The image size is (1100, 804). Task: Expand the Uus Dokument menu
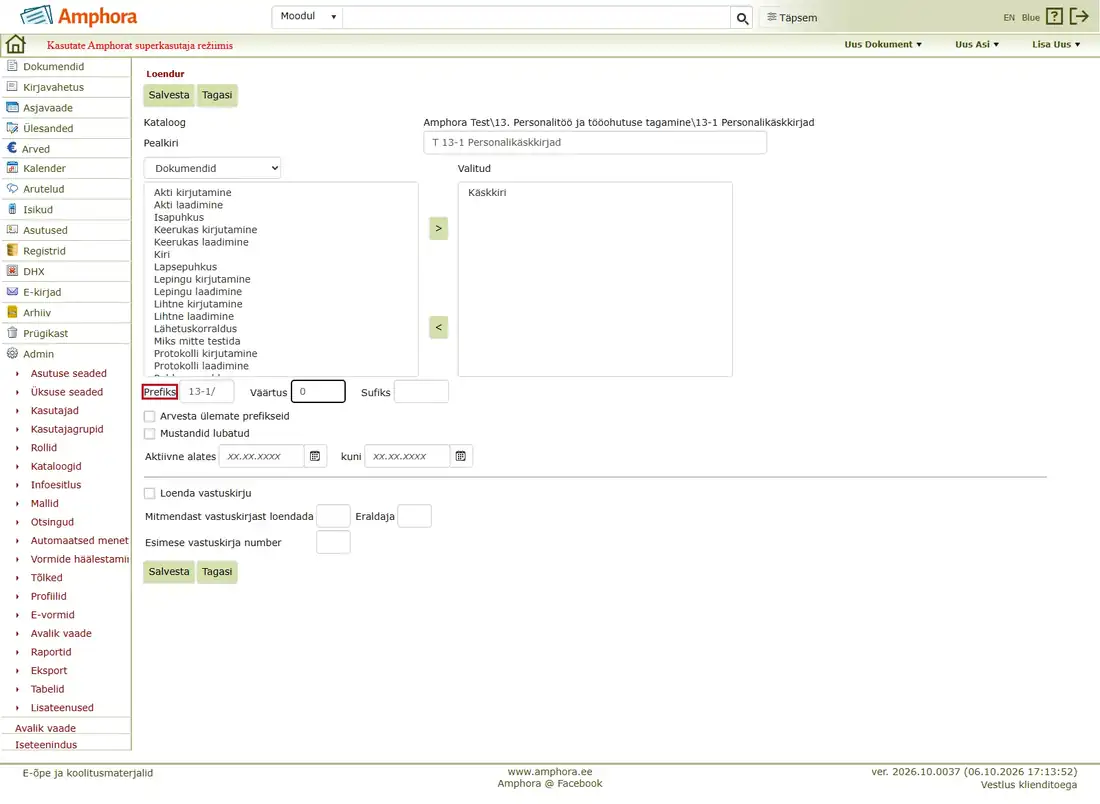(x=883, y=44)
